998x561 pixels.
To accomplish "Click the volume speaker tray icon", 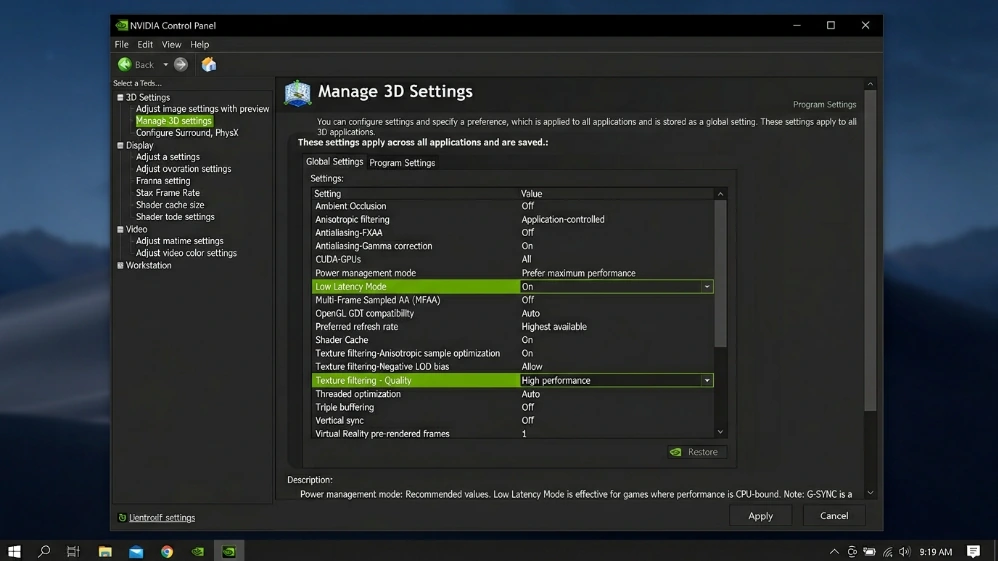I will tap(904, 551).
